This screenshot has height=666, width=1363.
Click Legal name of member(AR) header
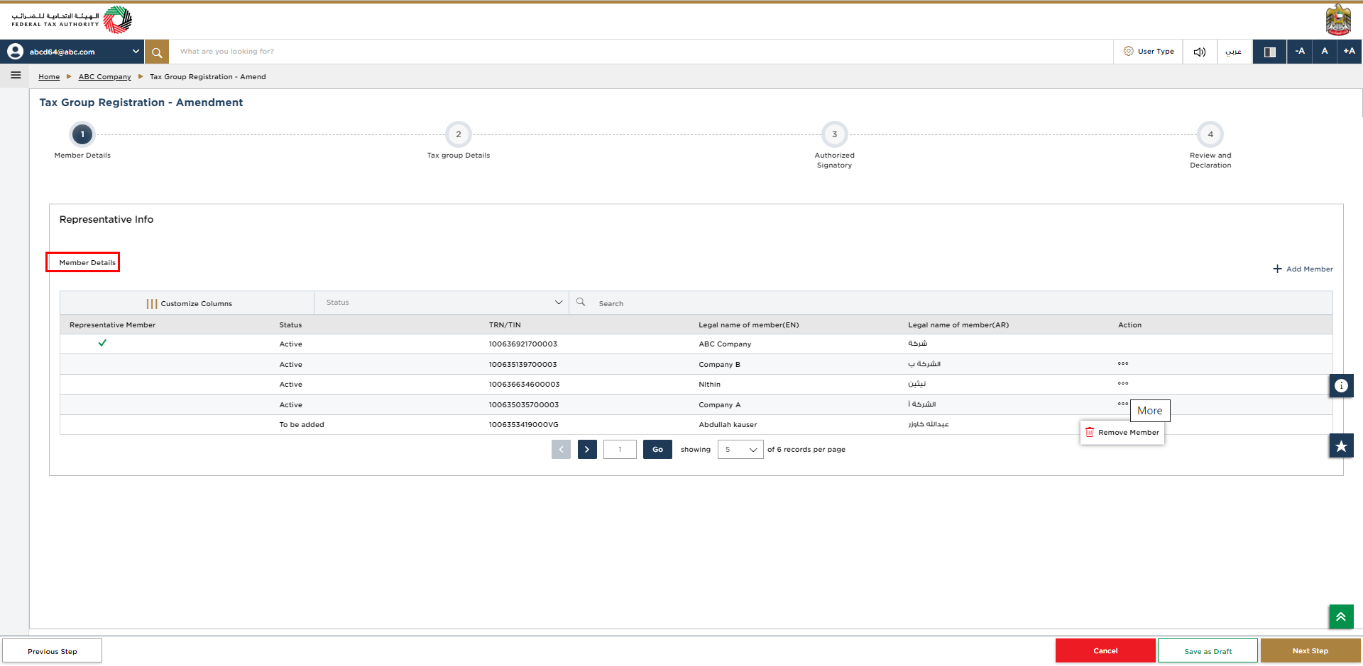click(x=958, y=325)
